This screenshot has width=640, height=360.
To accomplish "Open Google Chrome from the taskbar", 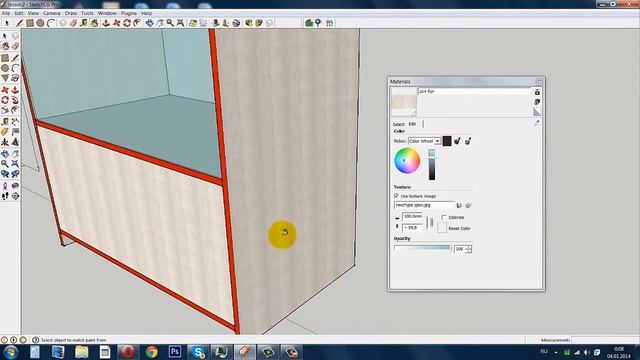I will point(152,352).
